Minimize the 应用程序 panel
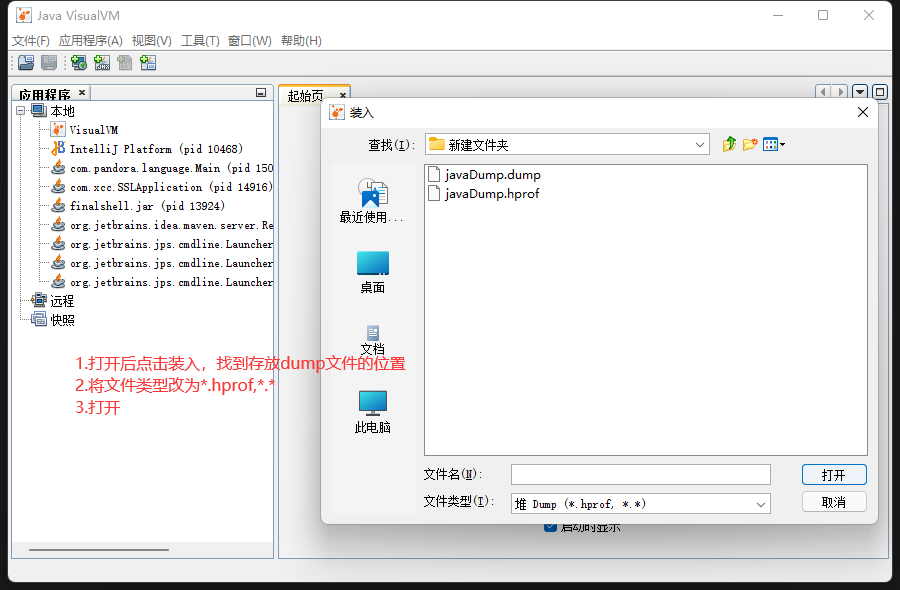This screenshot has height=590, width=900. tap(261, 92)
